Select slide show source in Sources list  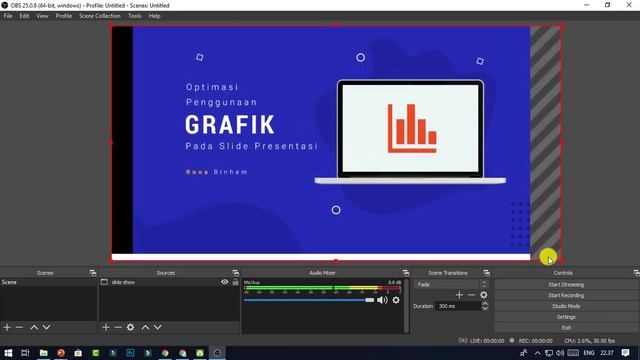123,282
